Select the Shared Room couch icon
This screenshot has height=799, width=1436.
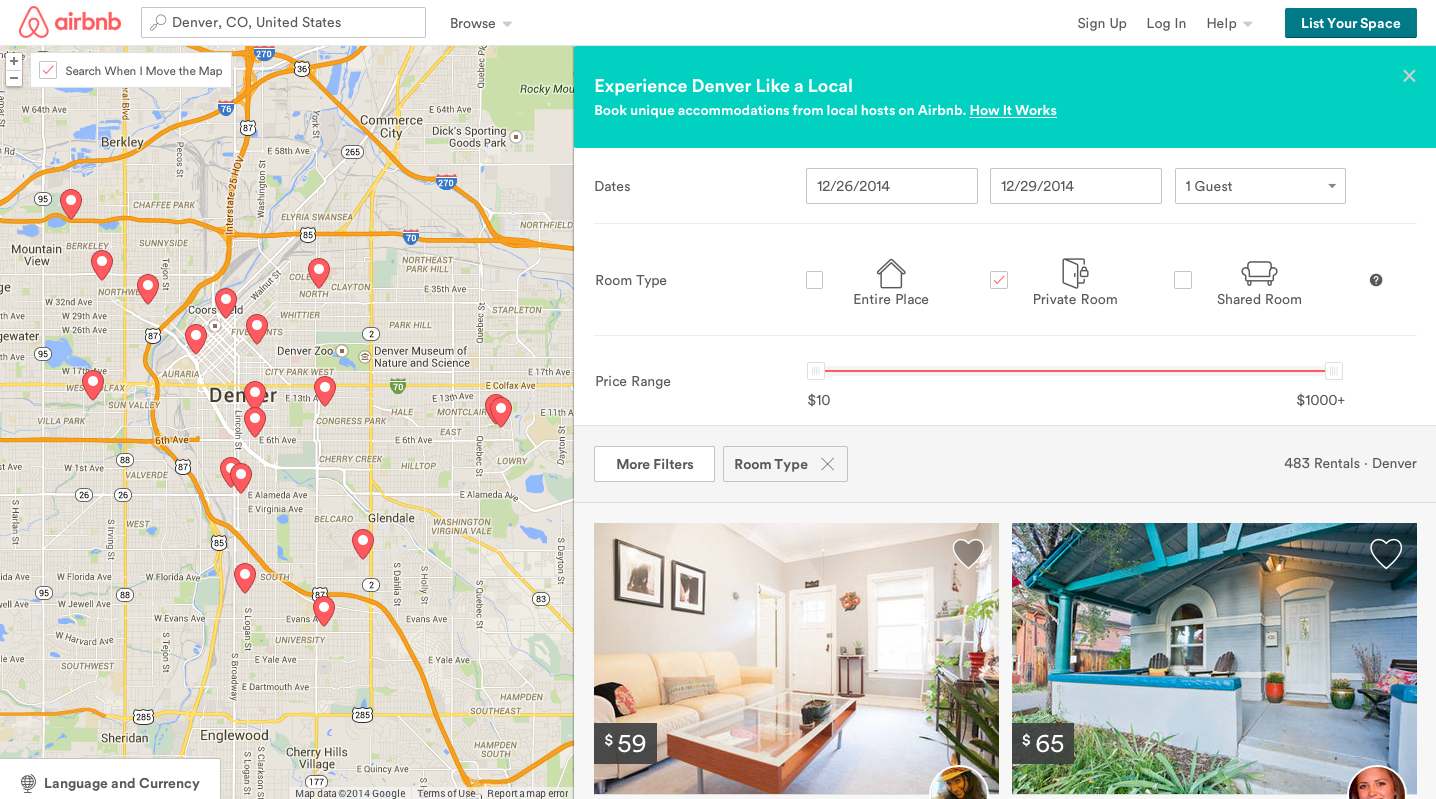coord(1259,274)
